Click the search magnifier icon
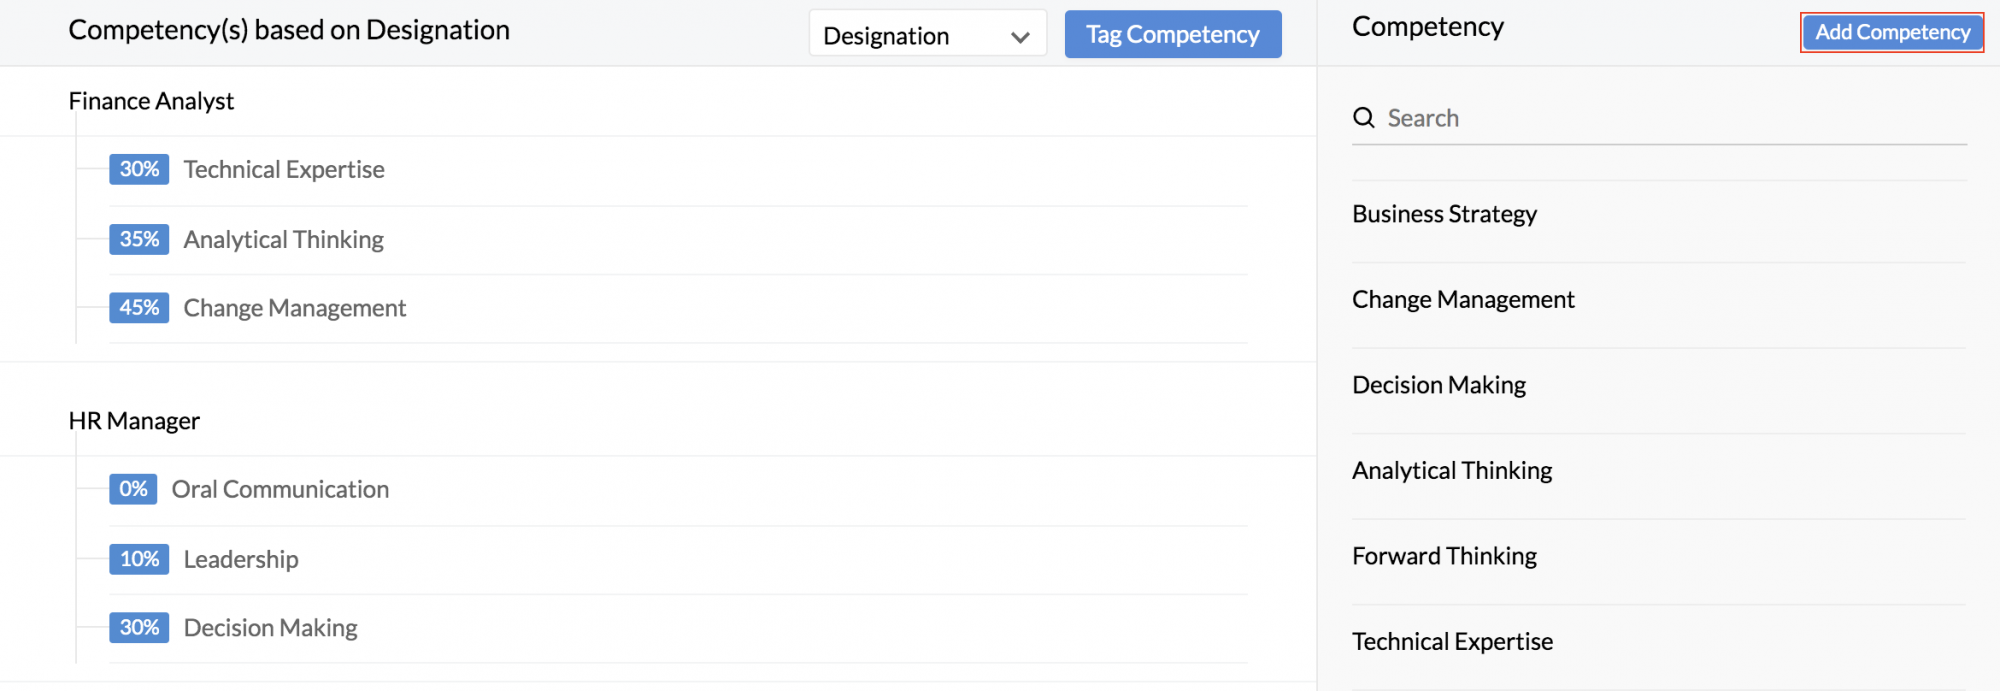2000x691 pixels. click(1363, 118)
